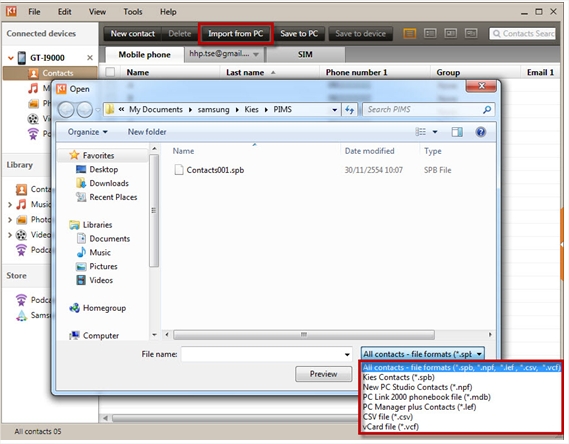Click the File name input field

click(267, 354)
